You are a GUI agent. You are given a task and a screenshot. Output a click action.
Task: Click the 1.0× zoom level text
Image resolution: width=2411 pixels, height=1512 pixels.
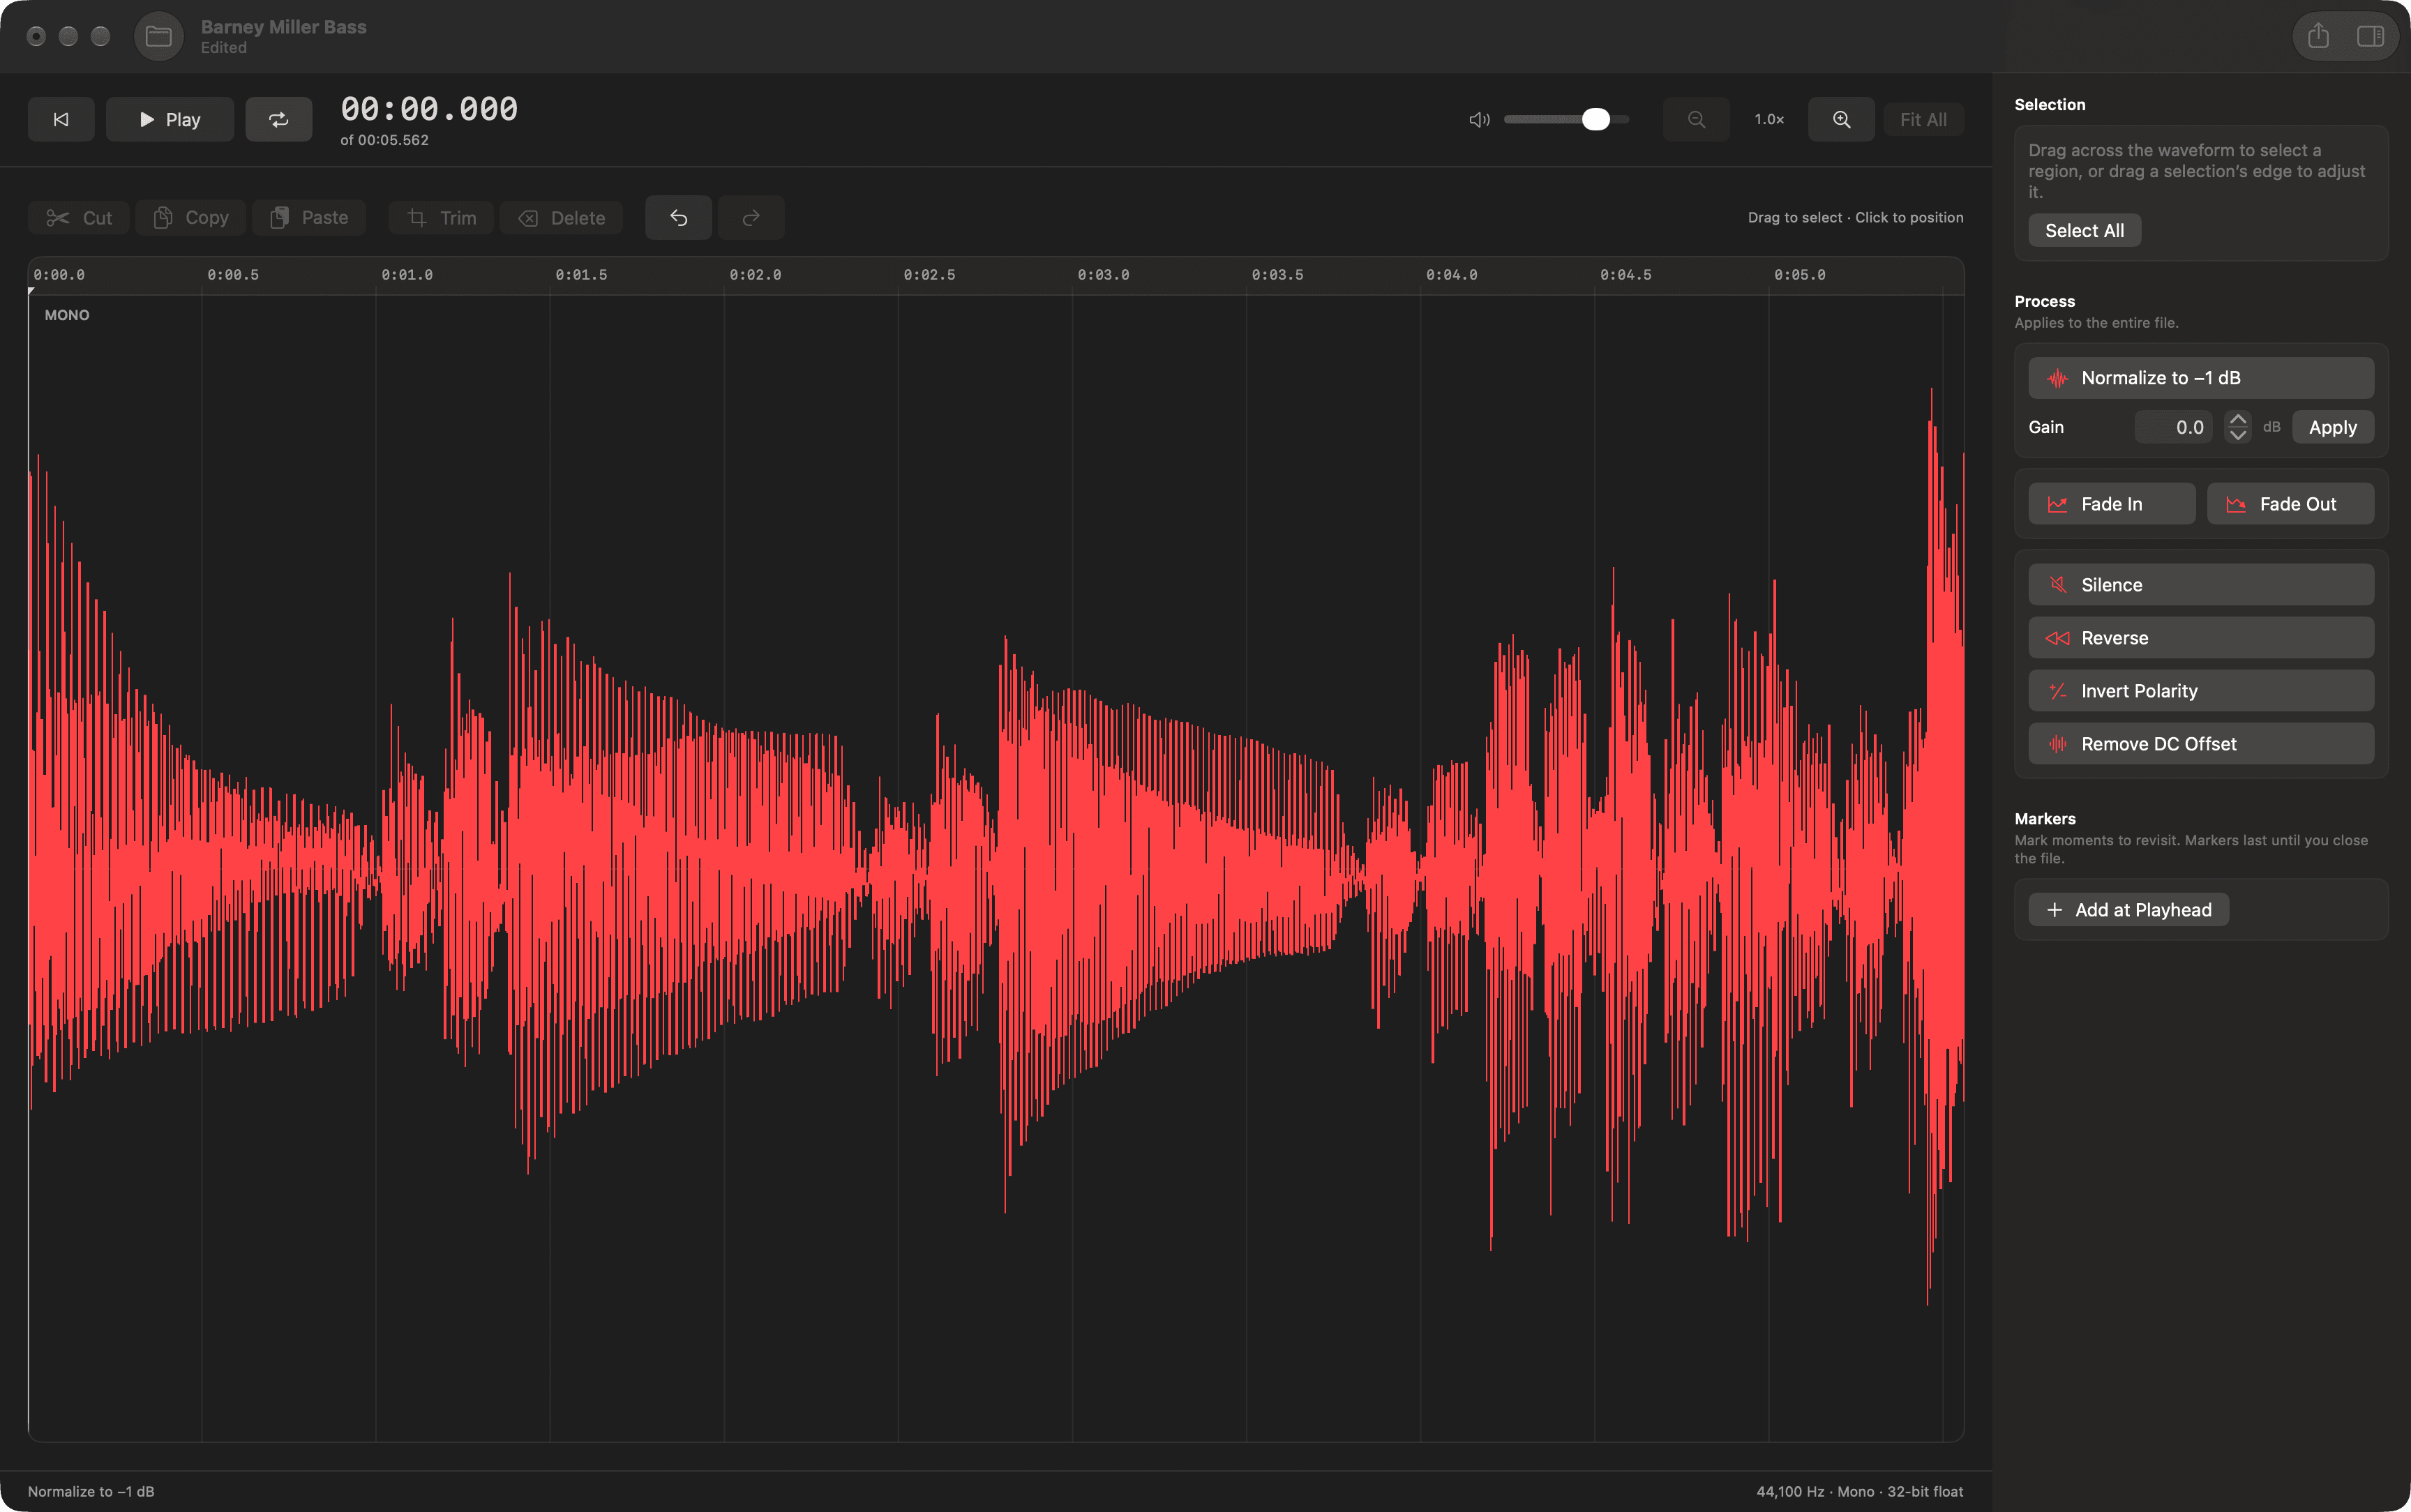click(1769, 120)
